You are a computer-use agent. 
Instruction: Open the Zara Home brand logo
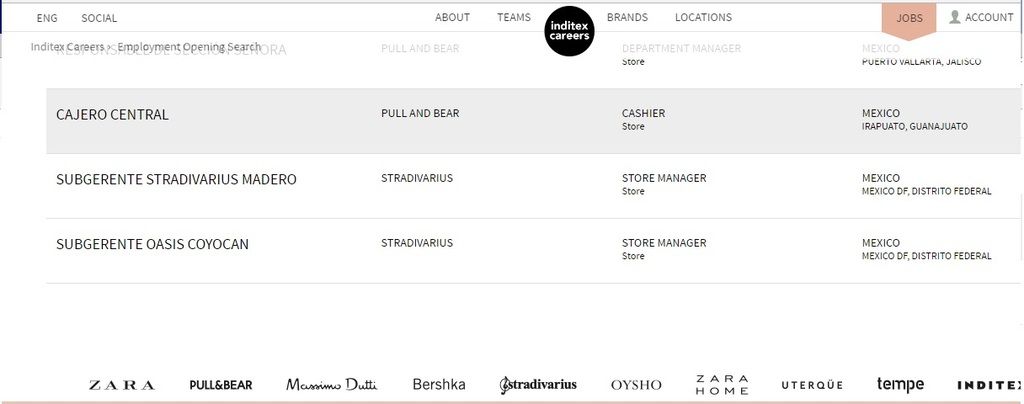click(722, 385)
